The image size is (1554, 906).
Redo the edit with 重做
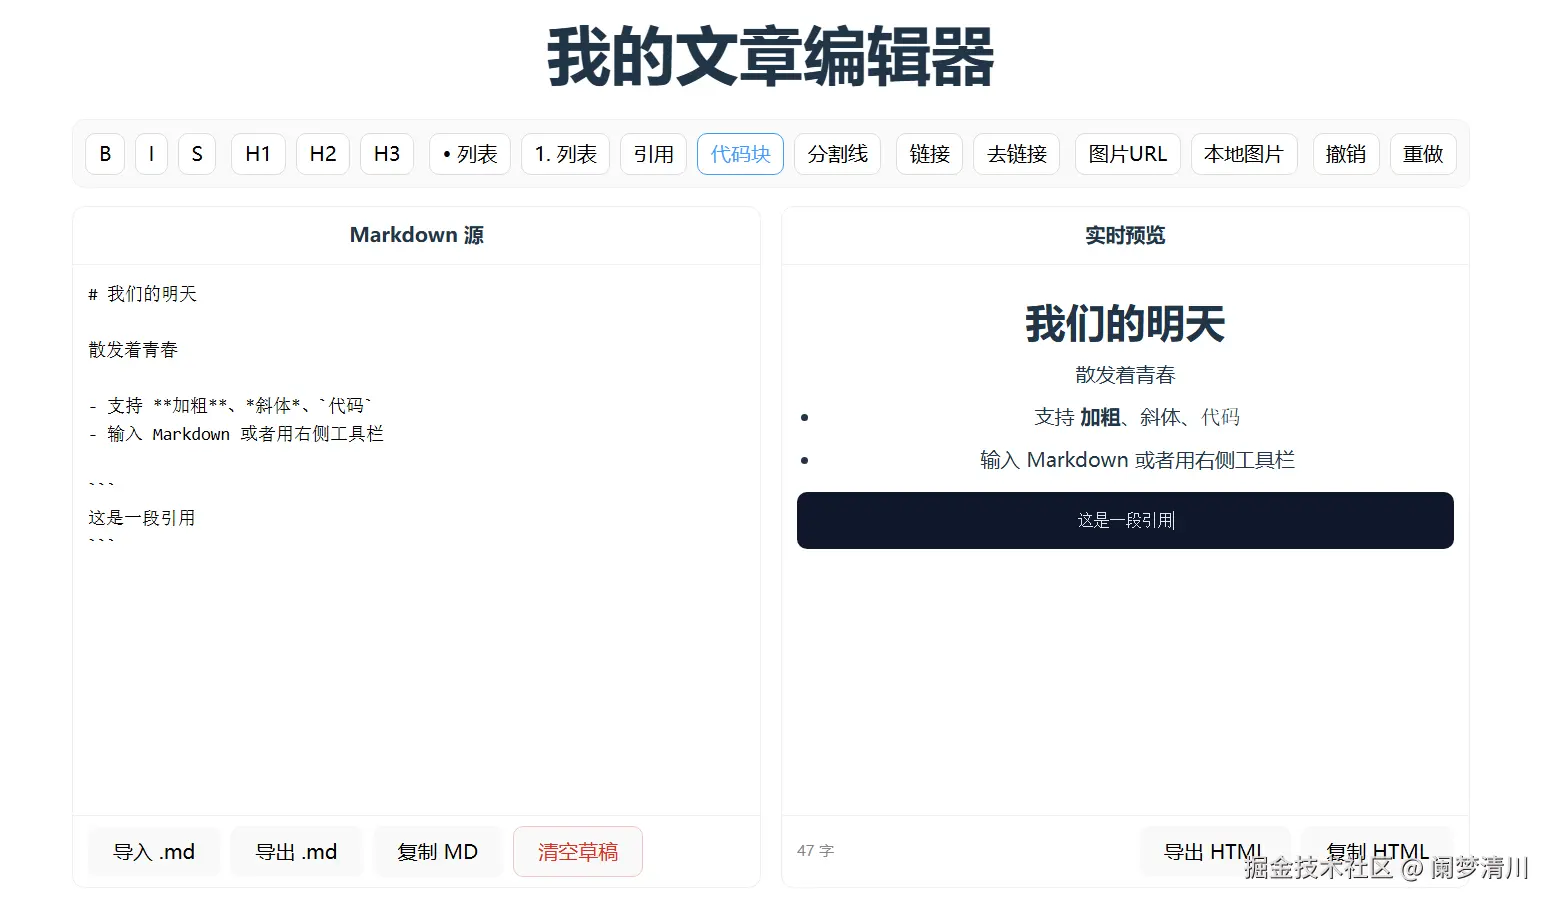coord(1423,154)
